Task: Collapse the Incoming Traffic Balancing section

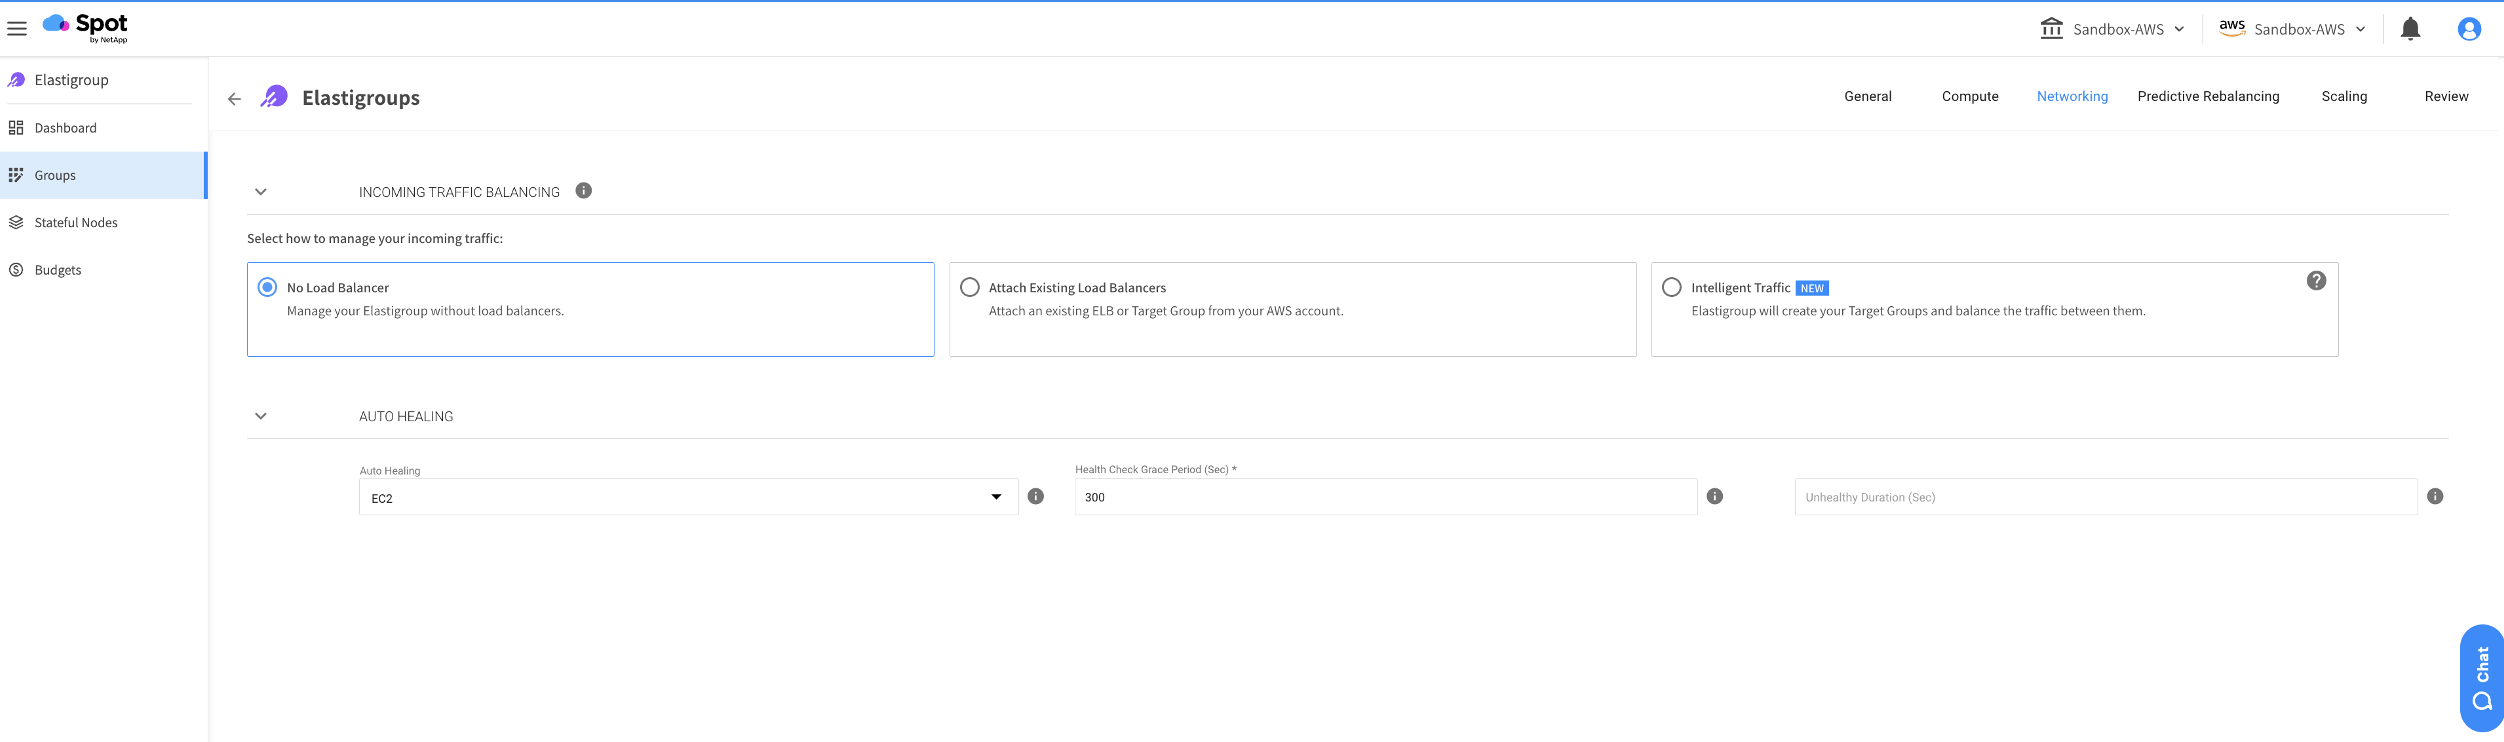Action: point(261,192)
